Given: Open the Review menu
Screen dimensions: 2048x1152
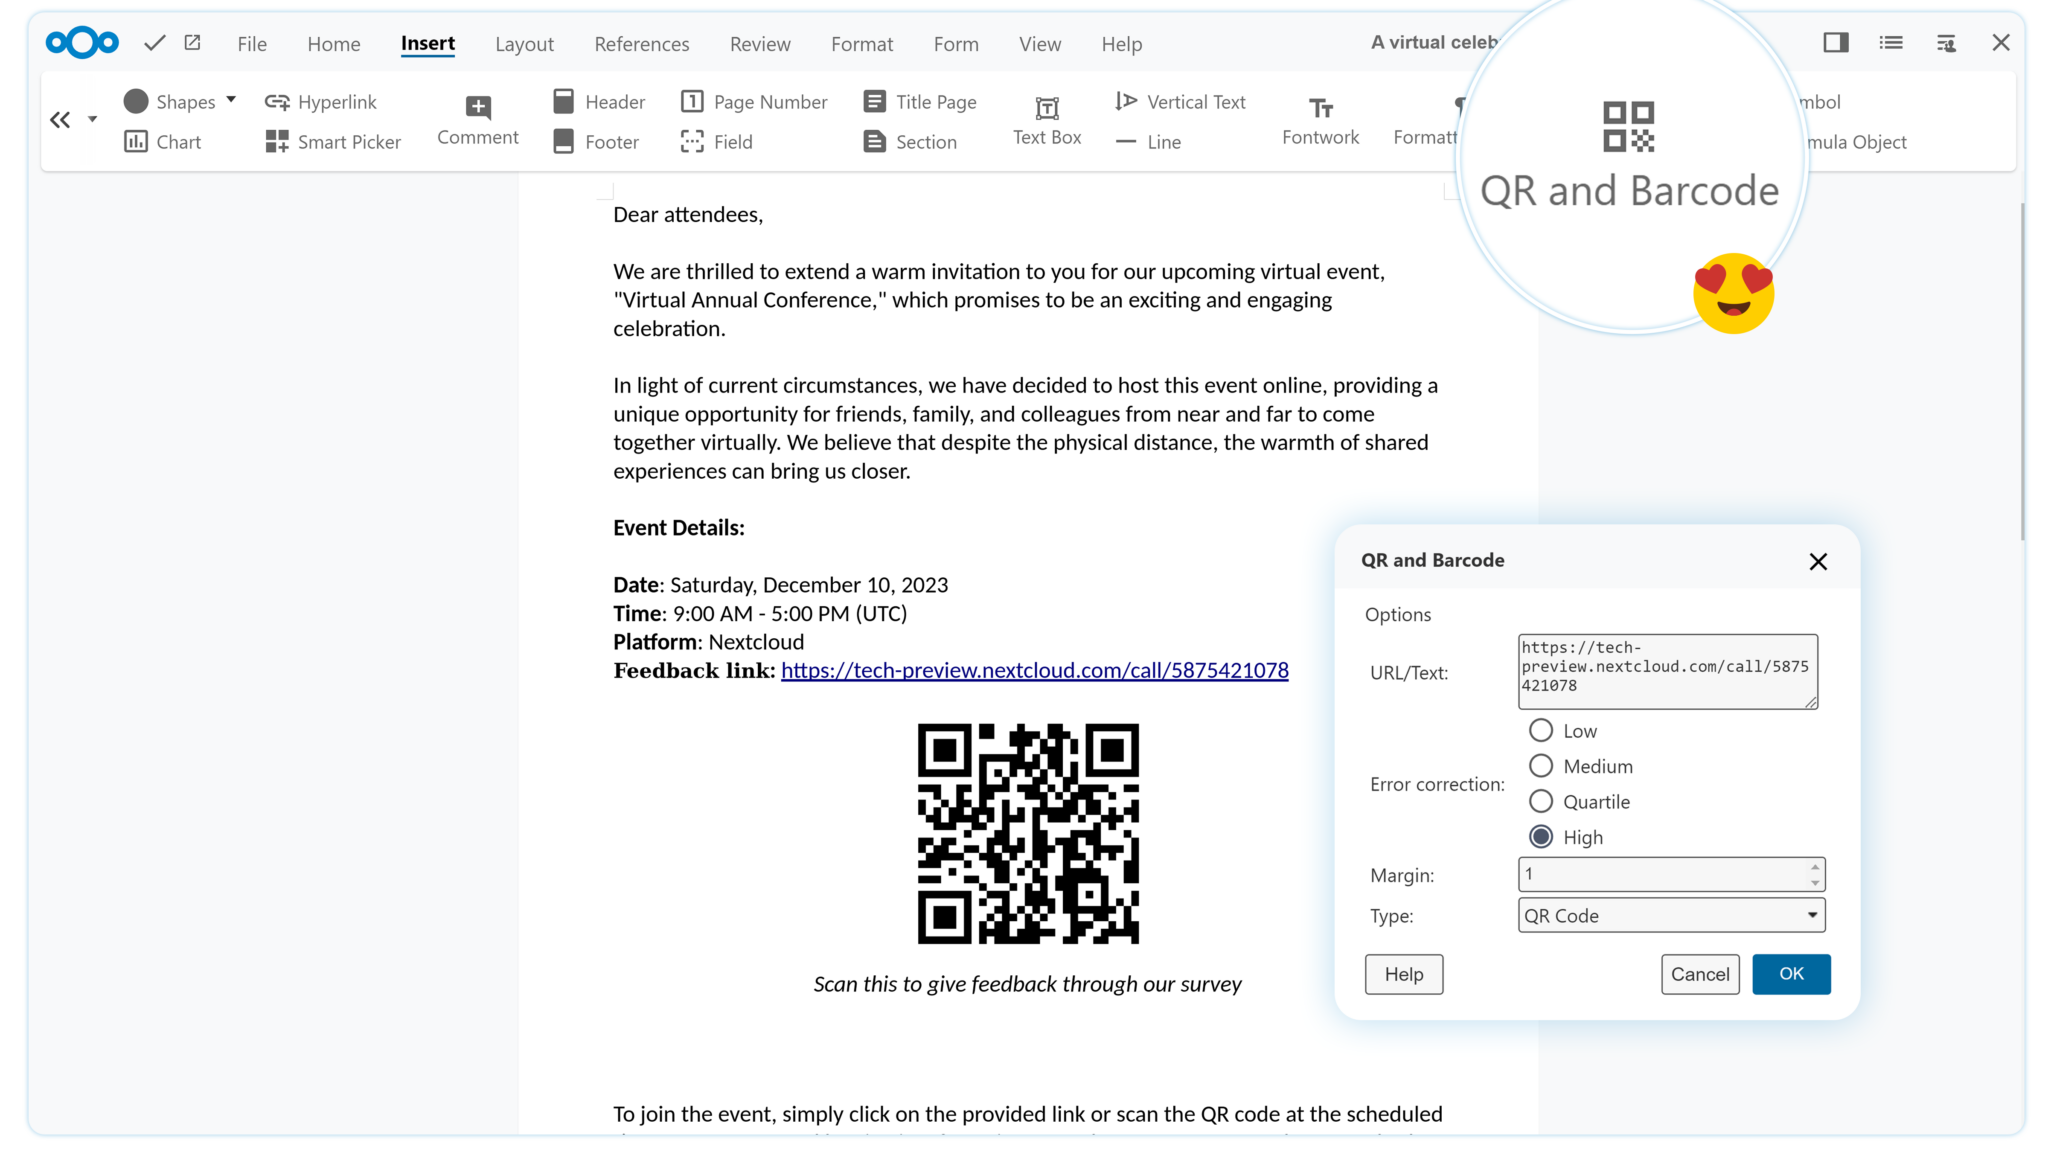Looking at the screenshot, I should (x=759, y=44).
